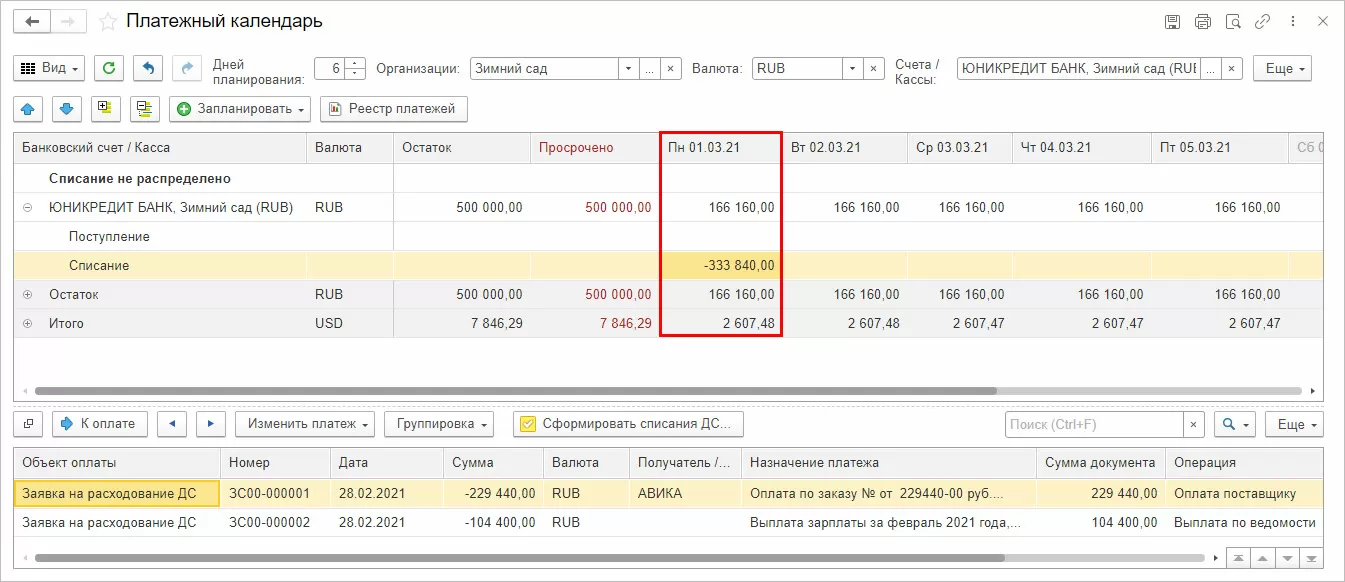The width and height of the screenshot is (1345, 582).
Task: Click the Просрочено column header
Action: [x=594, y=147]
